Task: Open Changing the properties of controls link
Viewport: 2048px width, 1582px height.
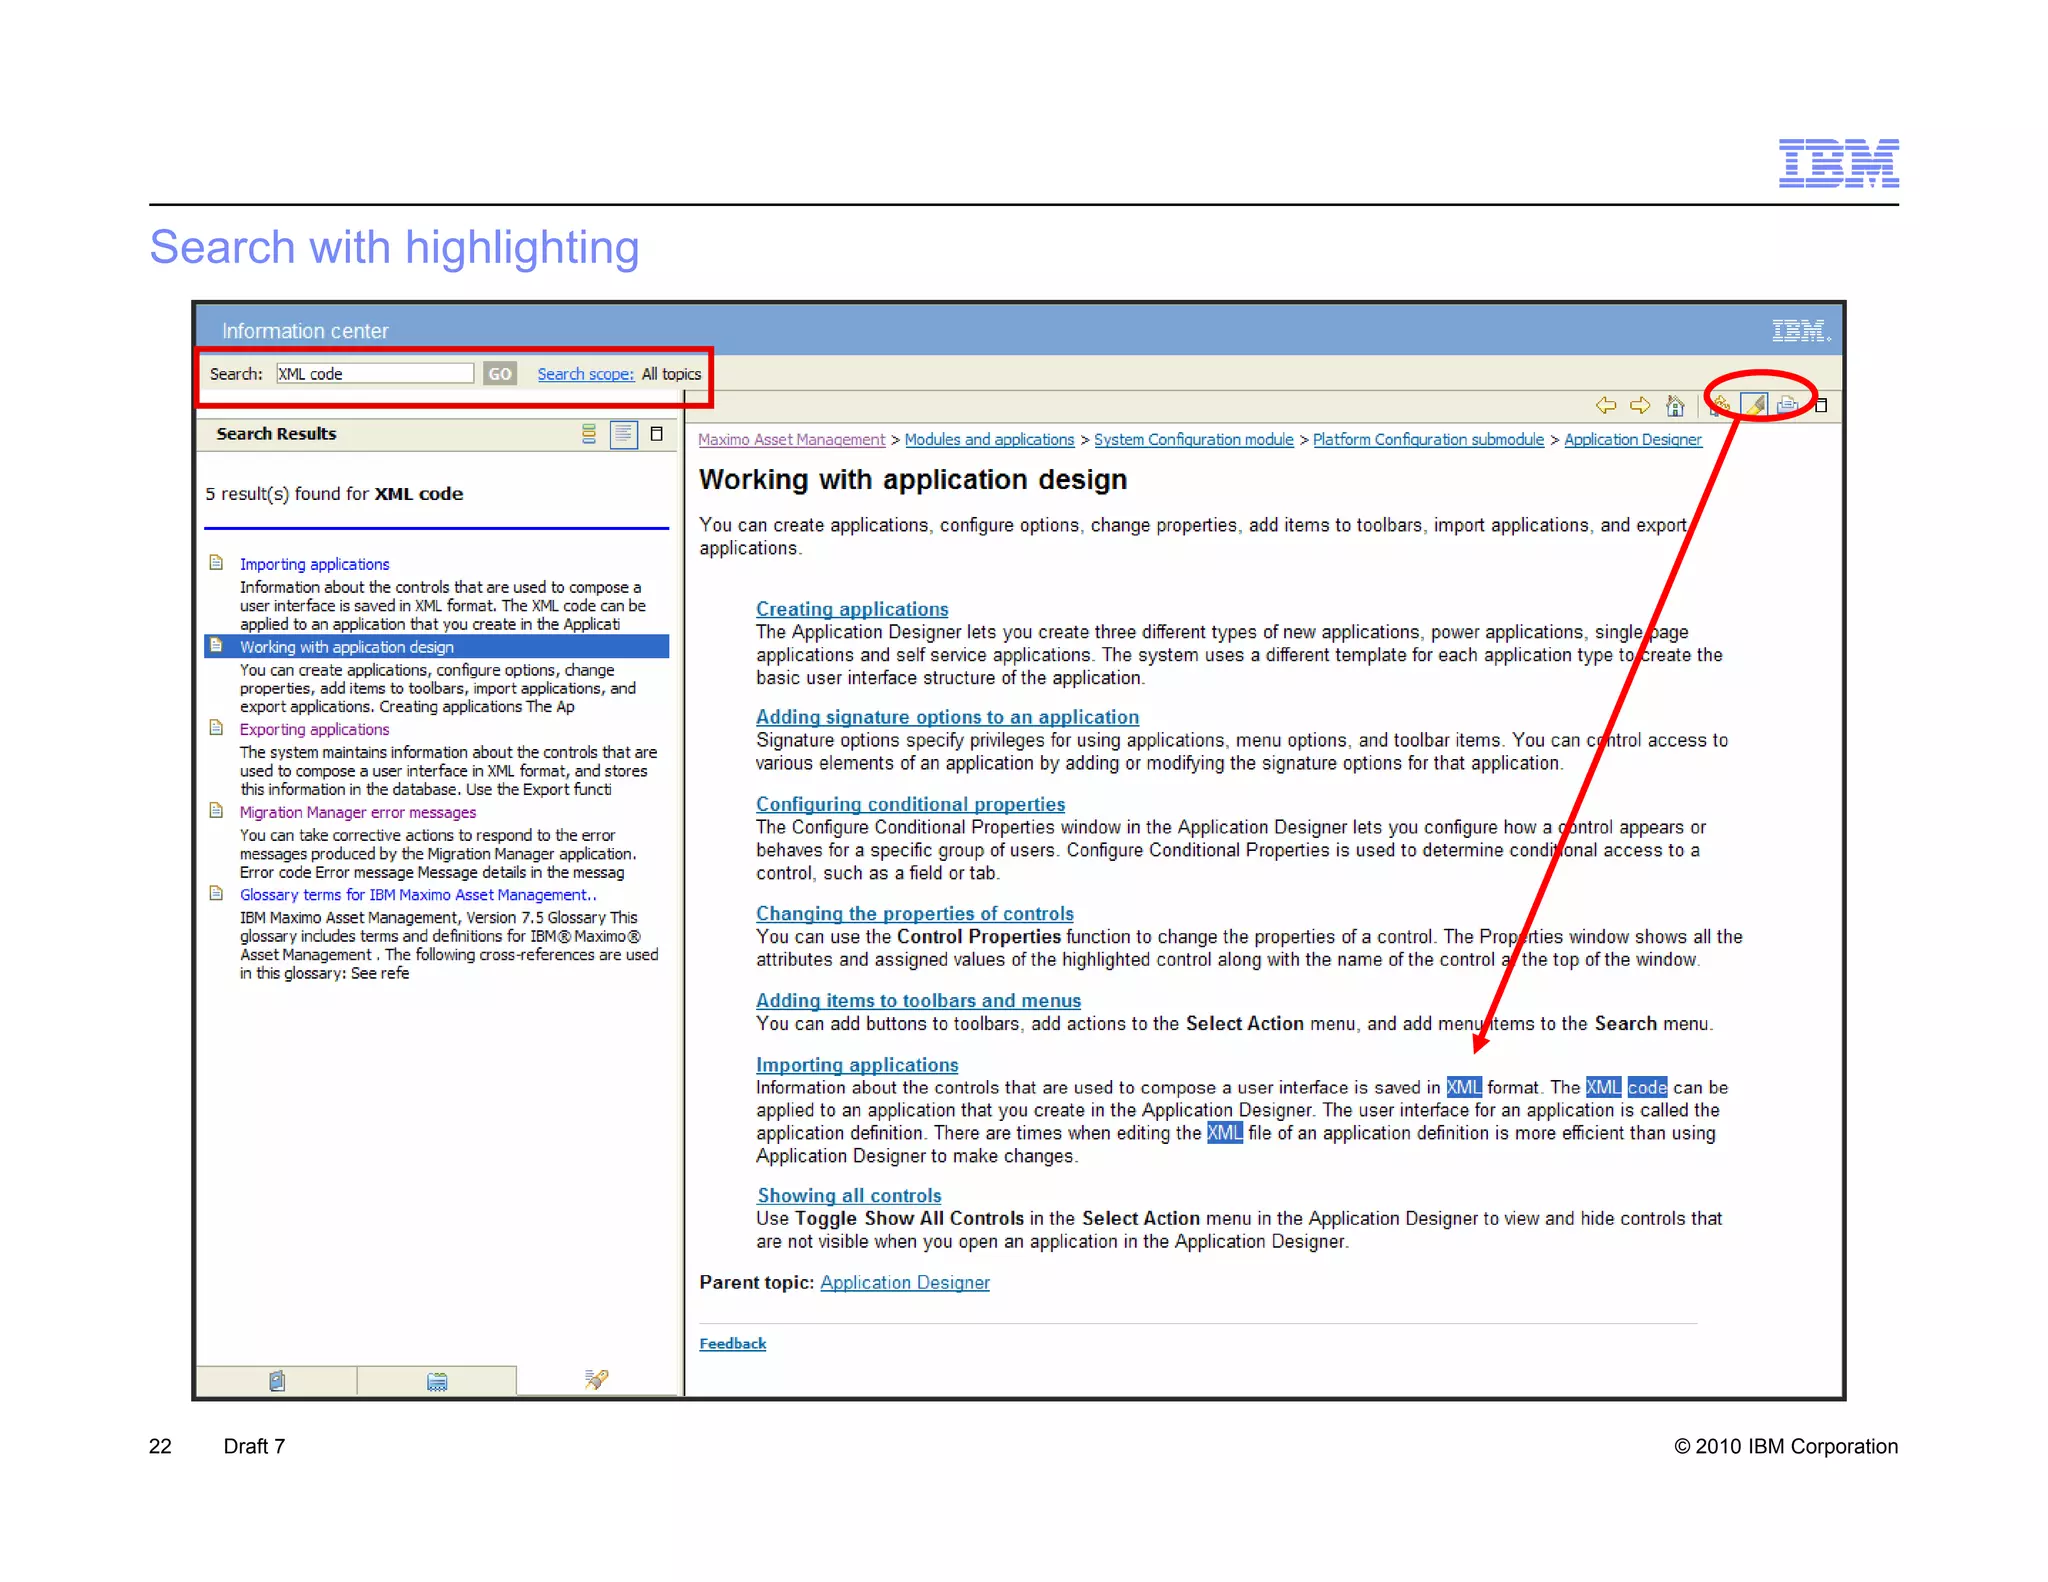Action: pos(915,913)
